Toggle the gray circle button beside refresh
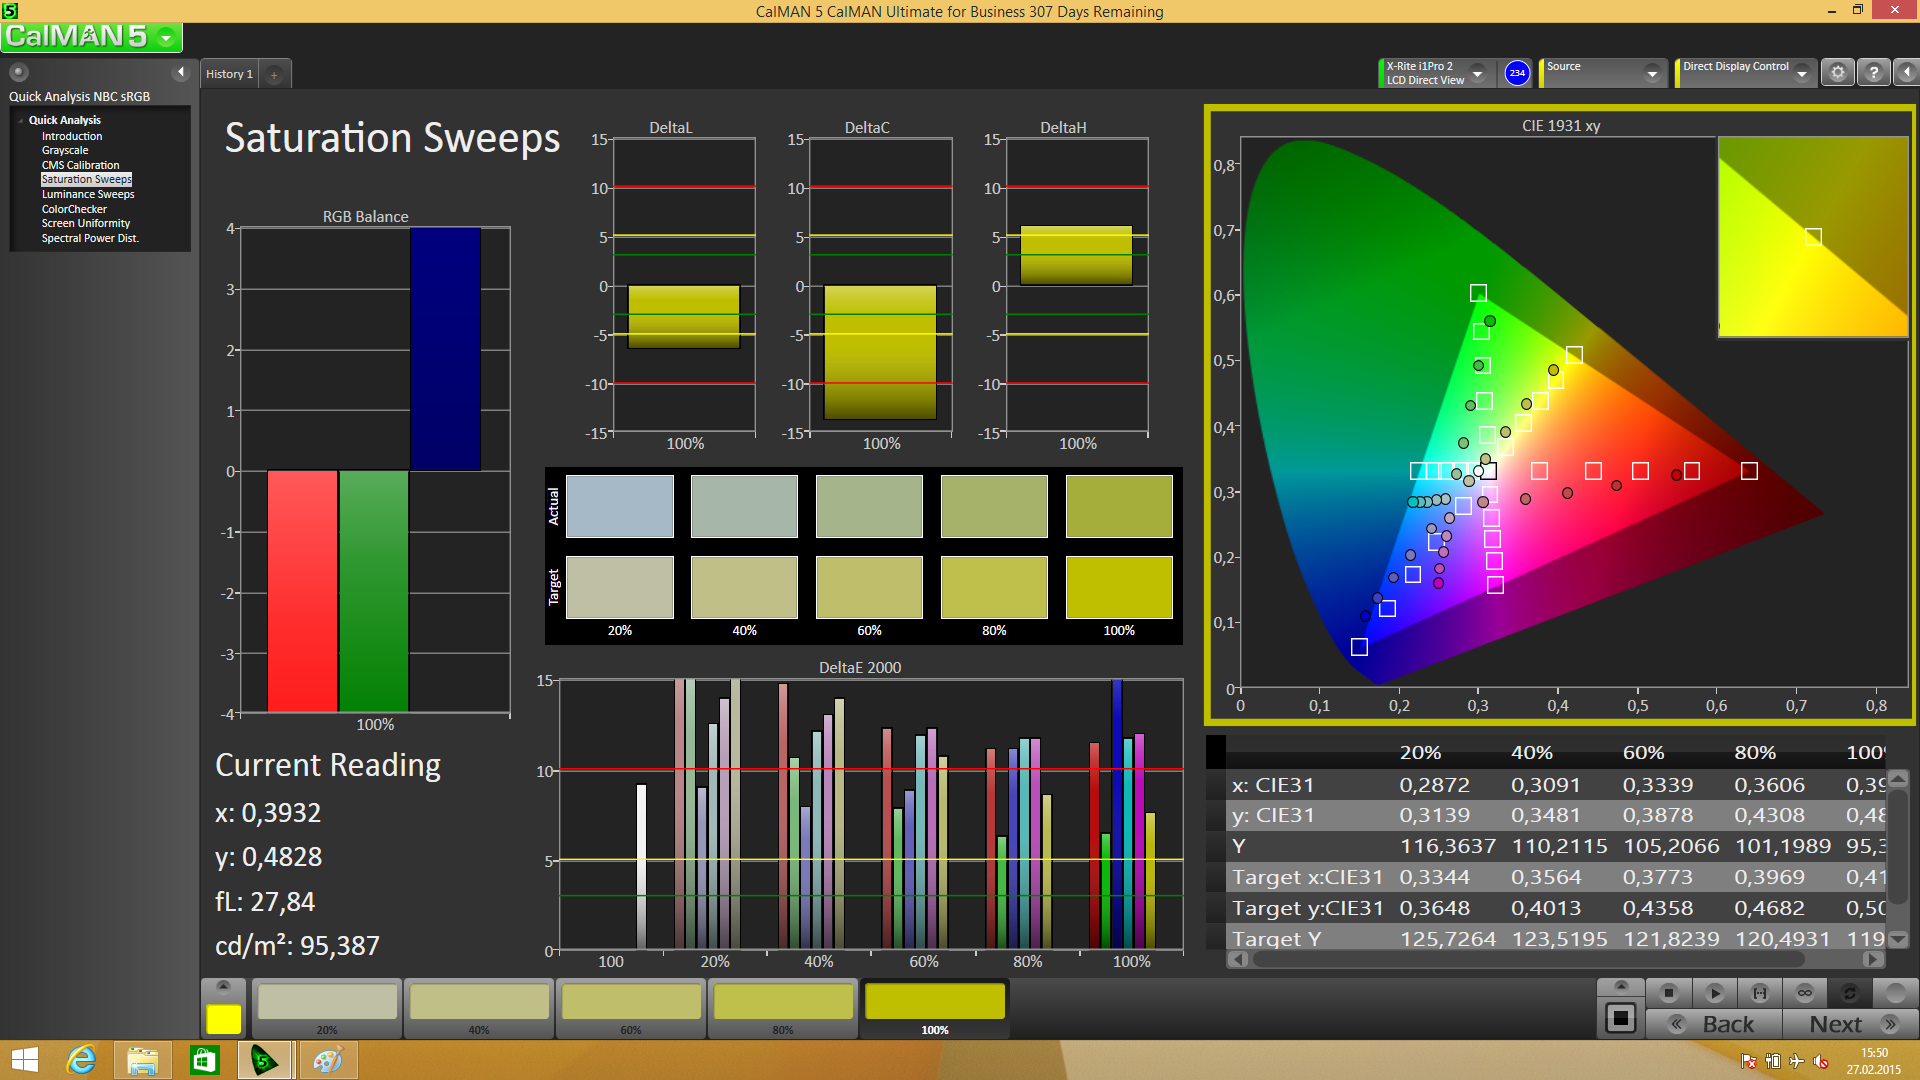 (1895, 993)
